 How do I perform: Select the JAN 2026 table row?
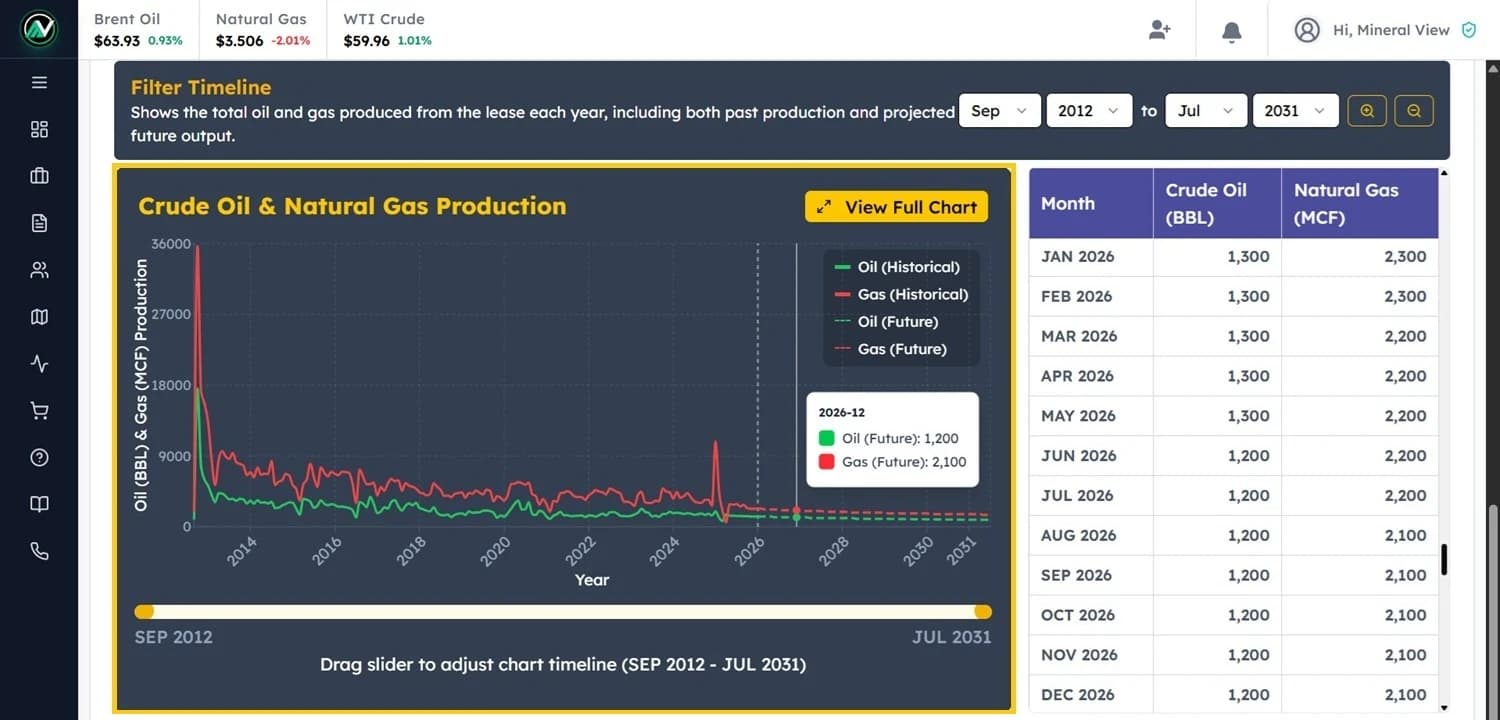(x=1234, y=257)
